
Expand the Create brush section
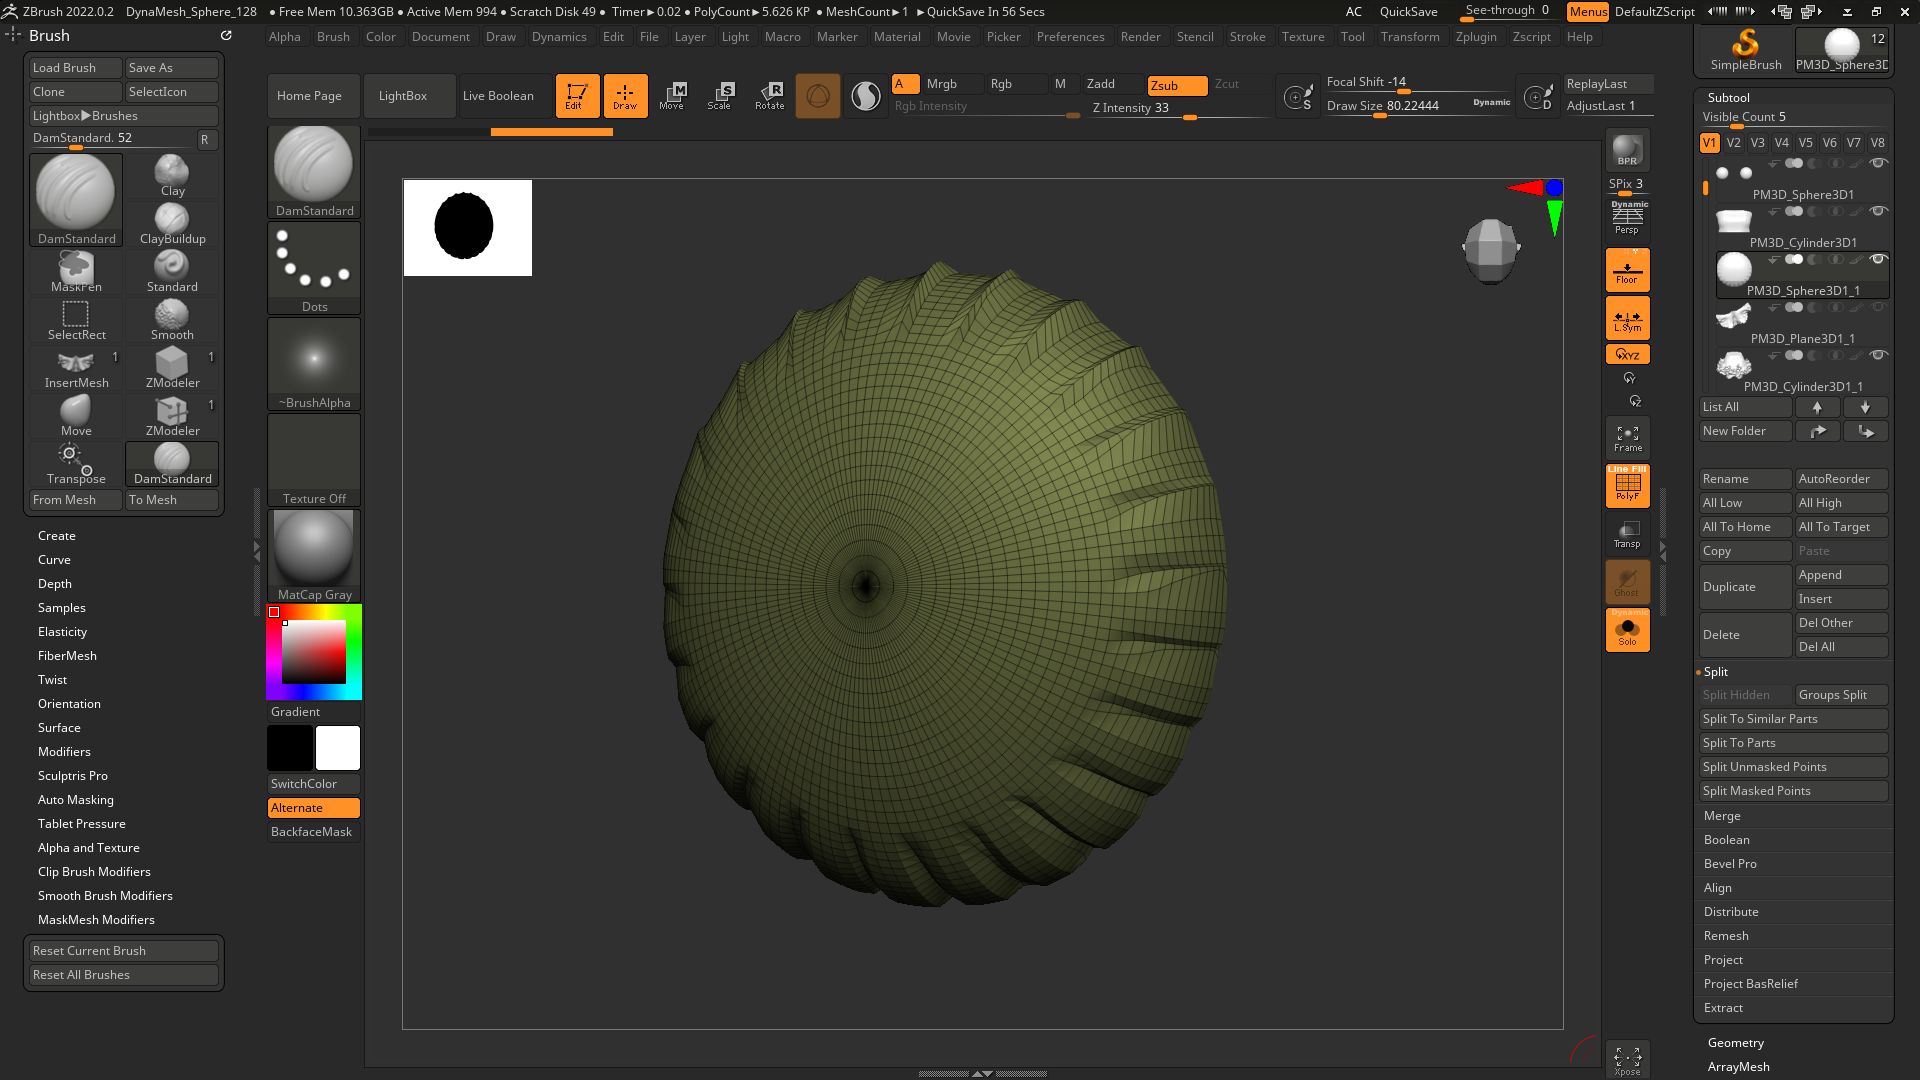tap(57, 536)
